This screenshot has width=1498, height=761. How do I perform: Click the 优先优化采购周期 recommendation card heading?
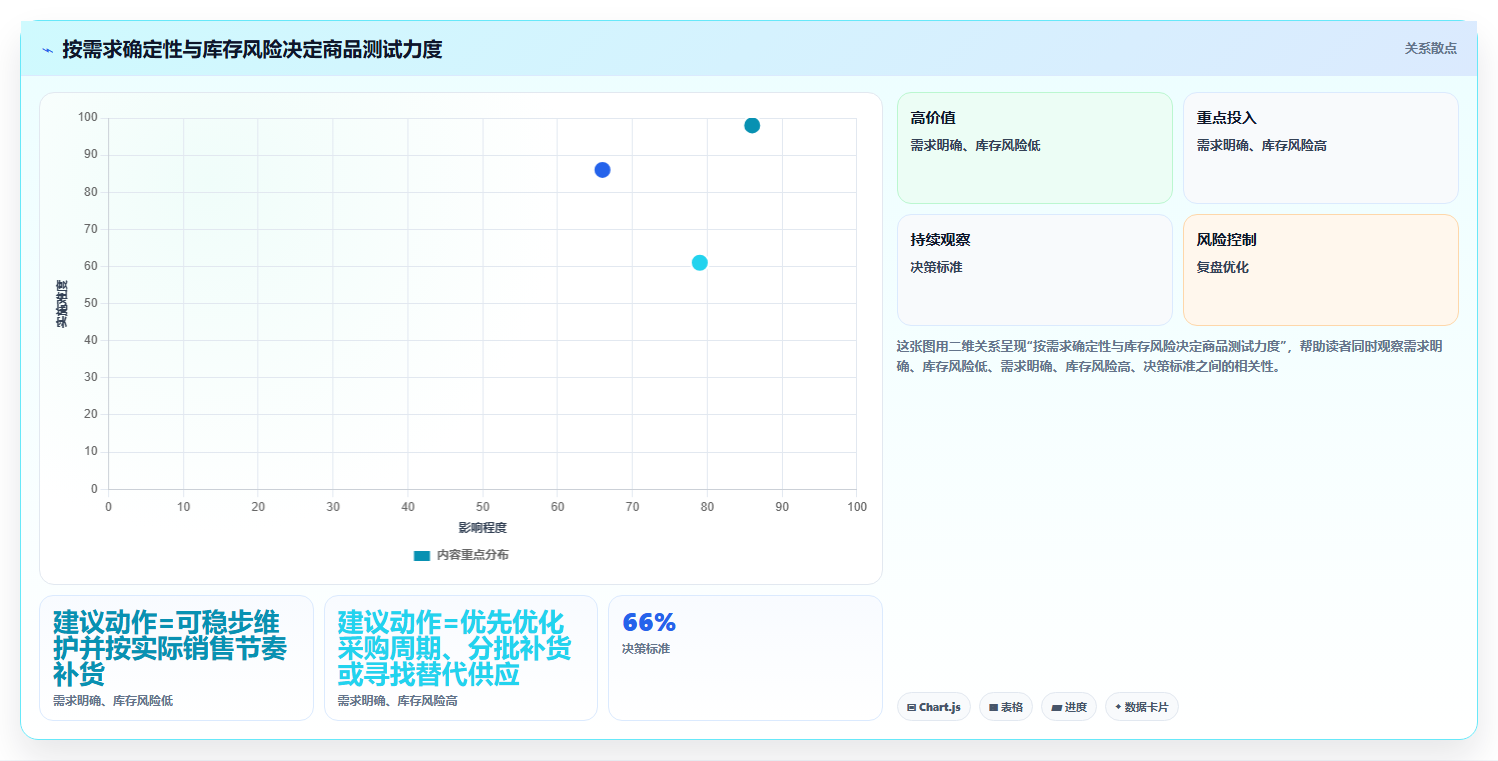pyautogui.click(x=454, y=648)
